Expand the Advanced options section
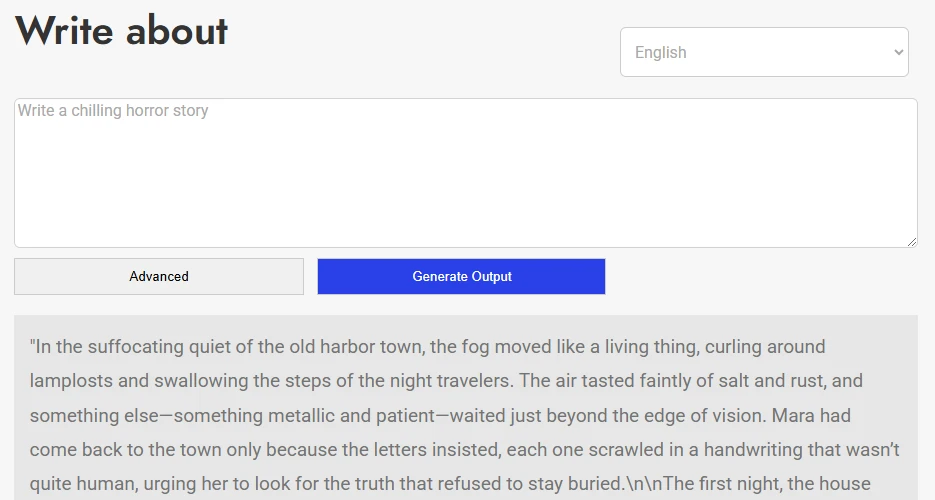Screen dimensions: 935x500 [159, 277]
